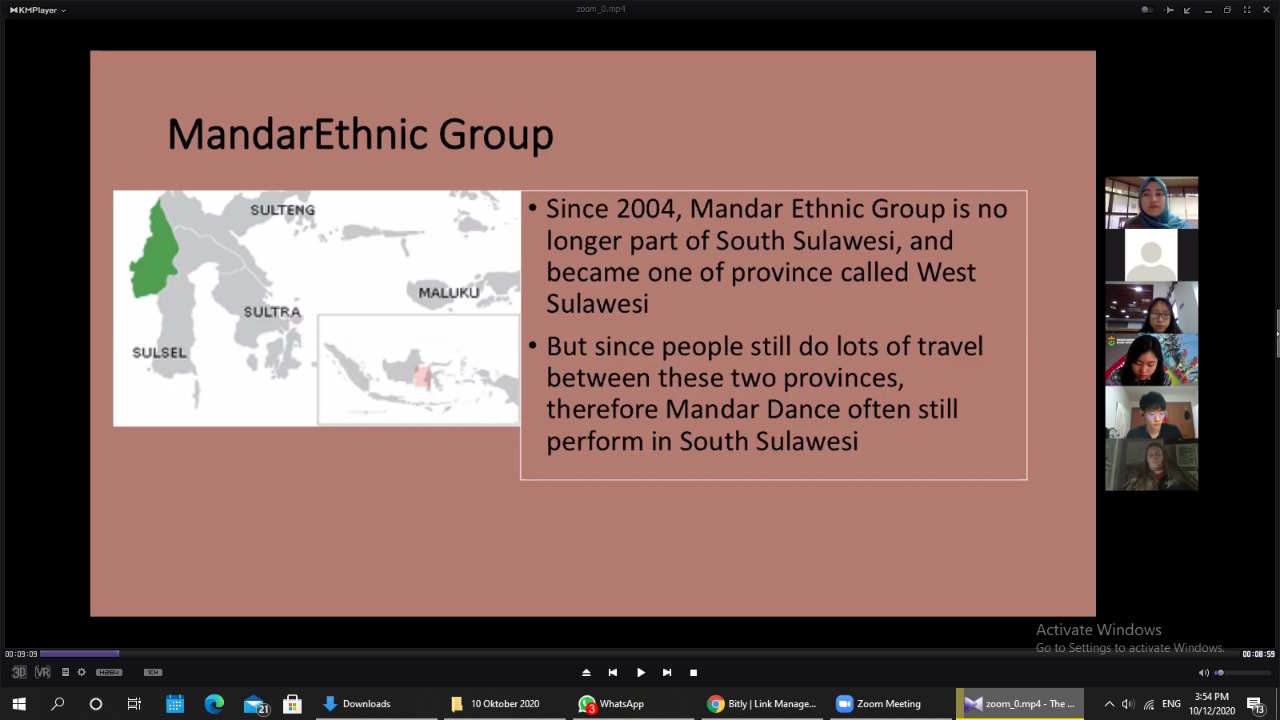Switch to the Zoom Meeting taskbar window
The image size is (1280, 720).
[878, 704]
